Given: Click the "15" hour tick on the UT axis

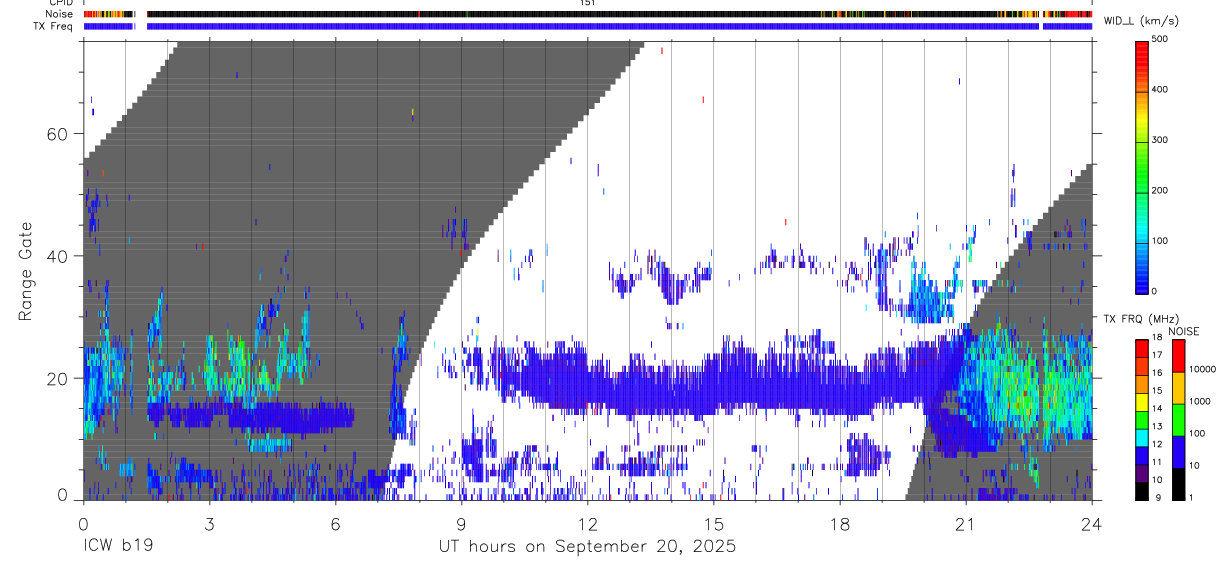Looking at the screenshot, I should click(x=713, y=522).
